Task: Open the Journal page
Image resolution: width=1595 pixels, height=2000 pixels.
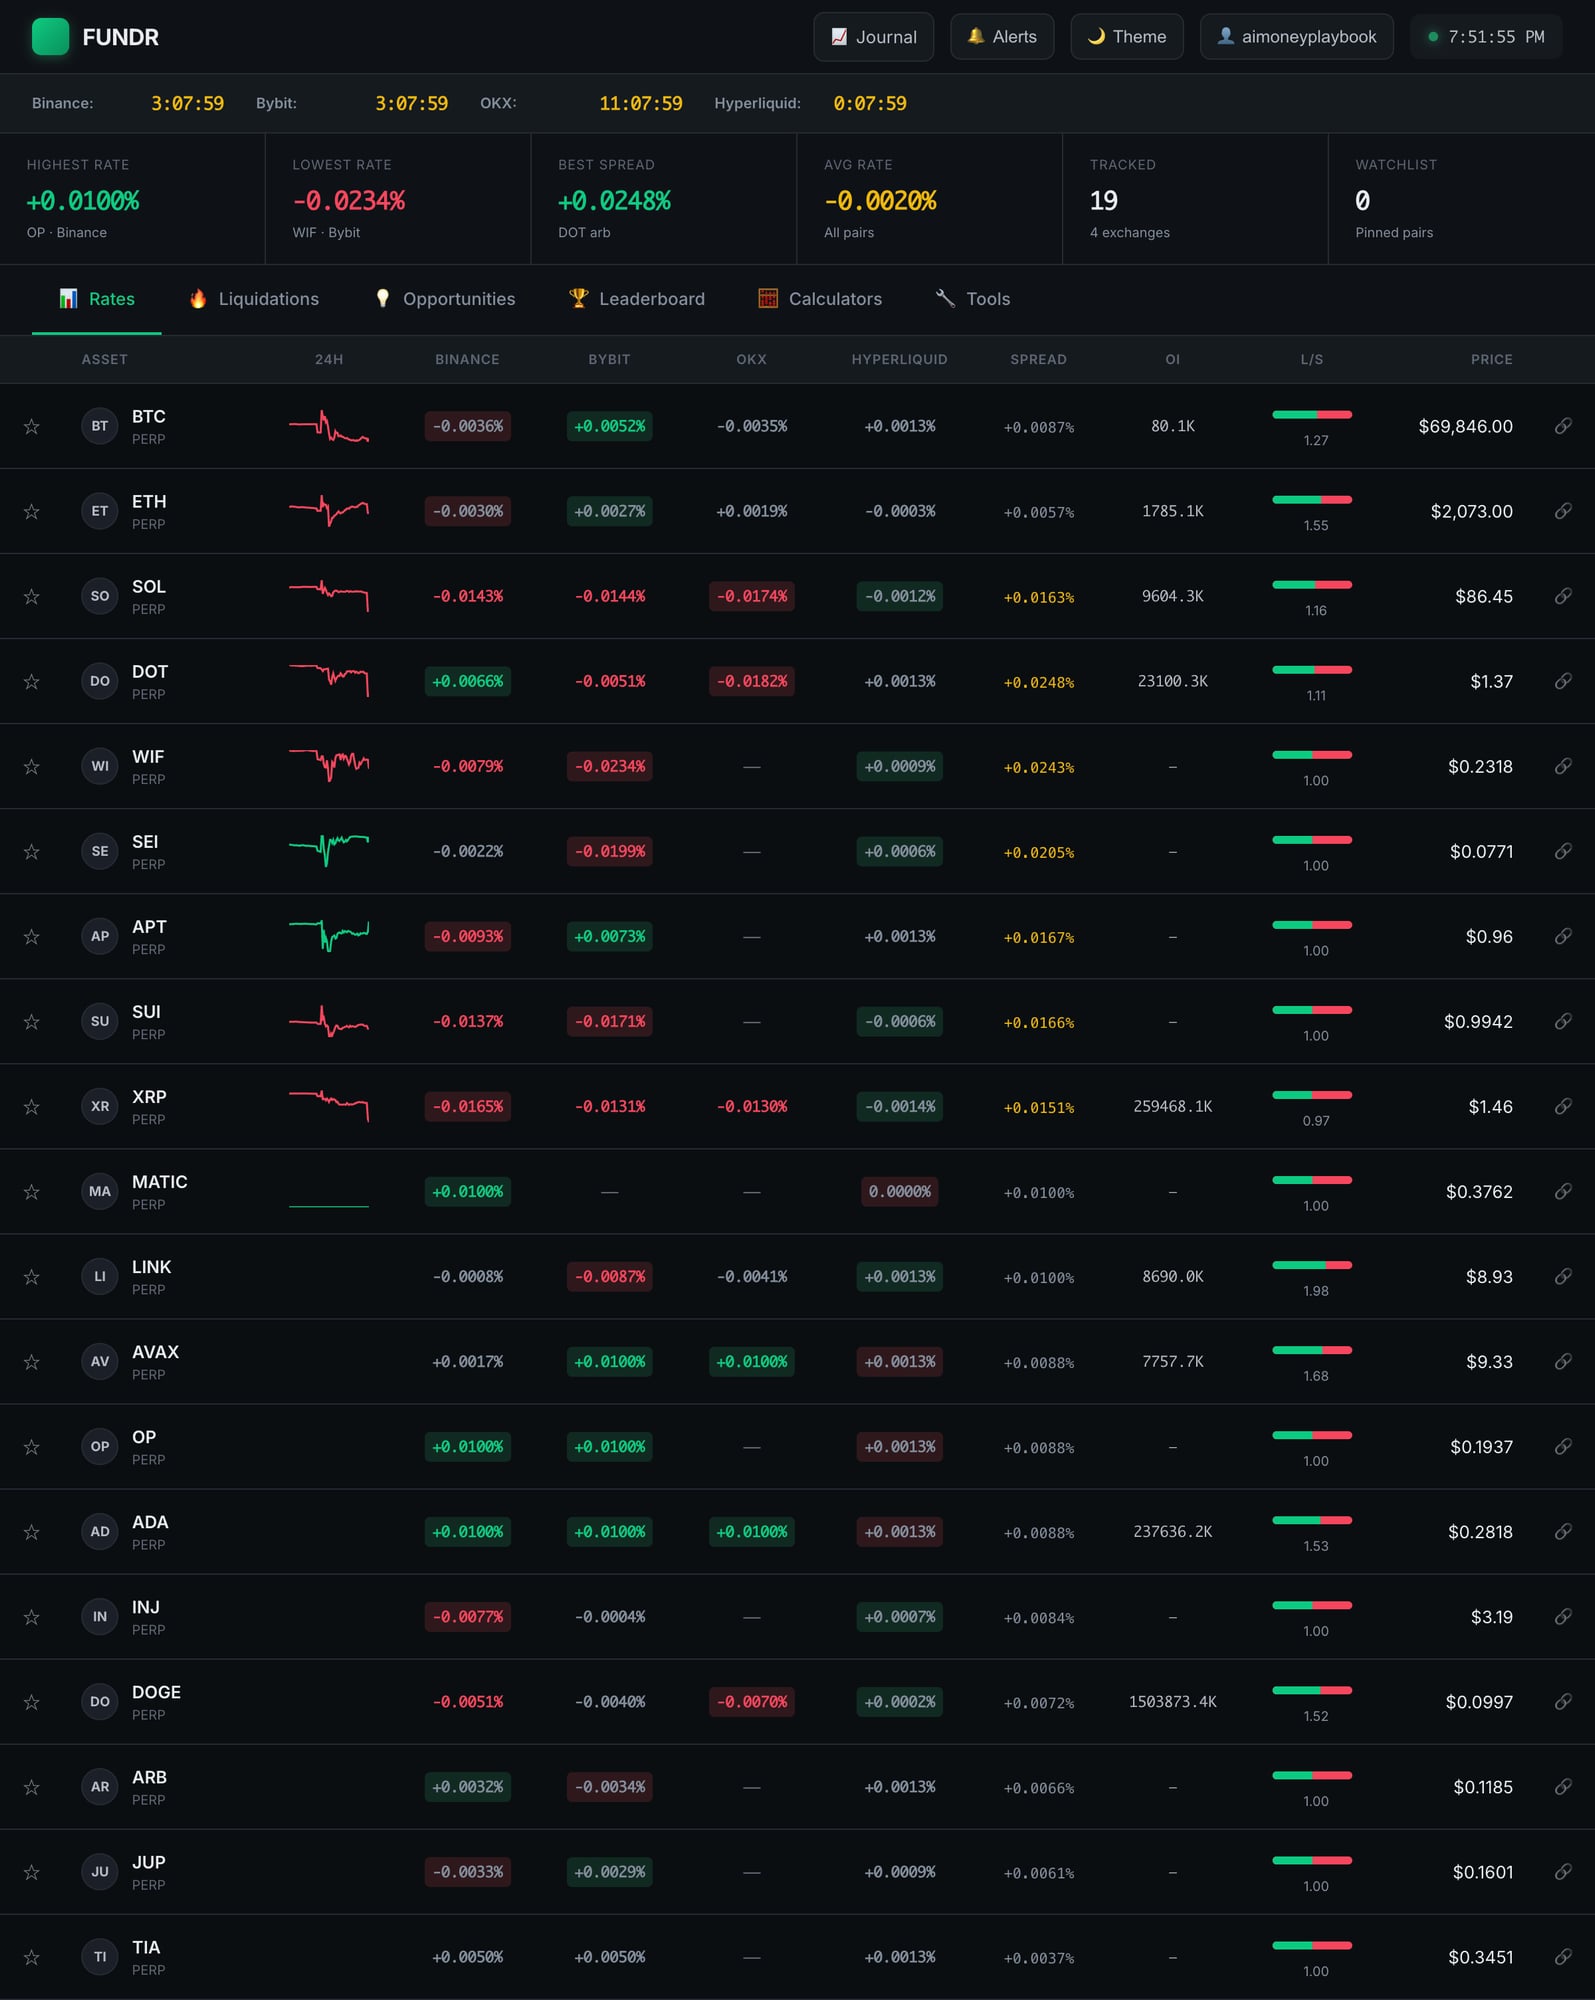Action: (874, 37)
